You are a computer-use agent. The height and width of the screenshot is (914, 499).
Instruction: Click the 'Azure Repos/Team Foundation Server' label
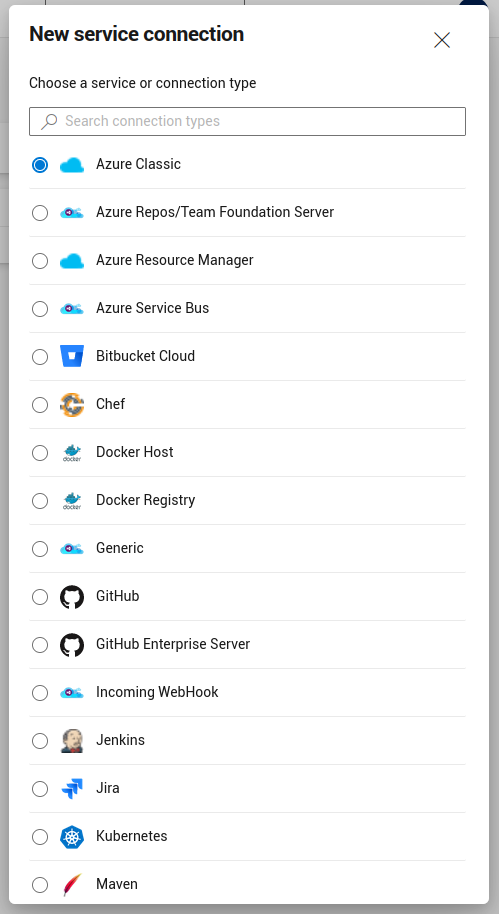[215, 212]
